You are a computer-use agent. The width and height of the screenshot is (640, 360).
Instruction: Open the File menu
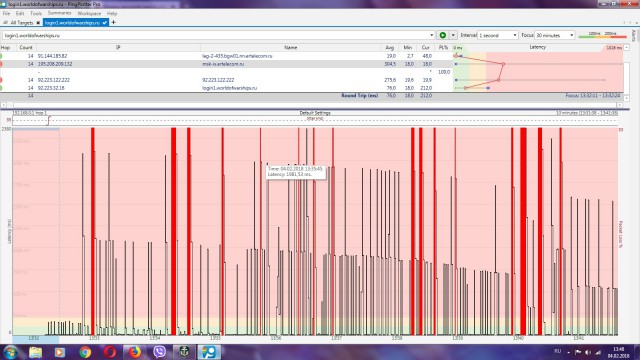6,13
